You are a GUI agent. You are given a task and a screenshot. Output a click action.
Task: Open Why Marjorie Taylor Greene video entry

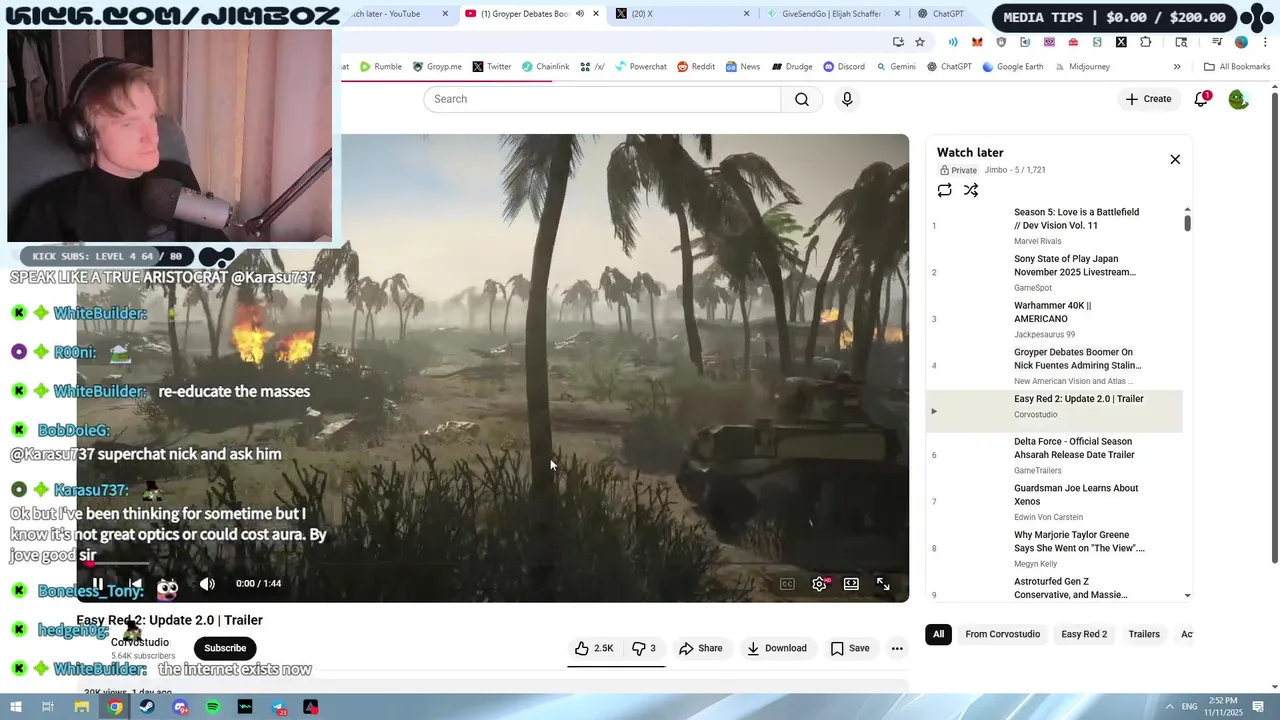point(1055,548)
